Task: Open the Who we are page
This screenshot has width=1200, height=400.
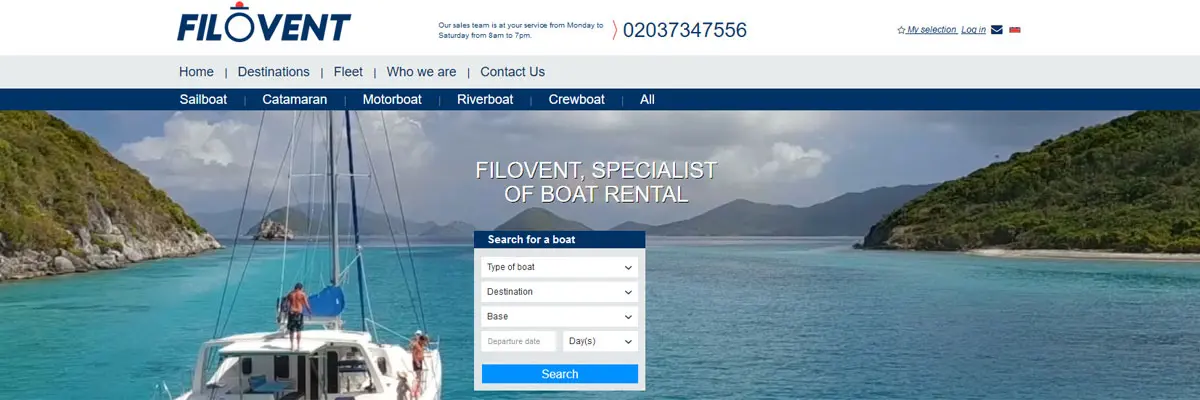Action: (x=421, y=72)
